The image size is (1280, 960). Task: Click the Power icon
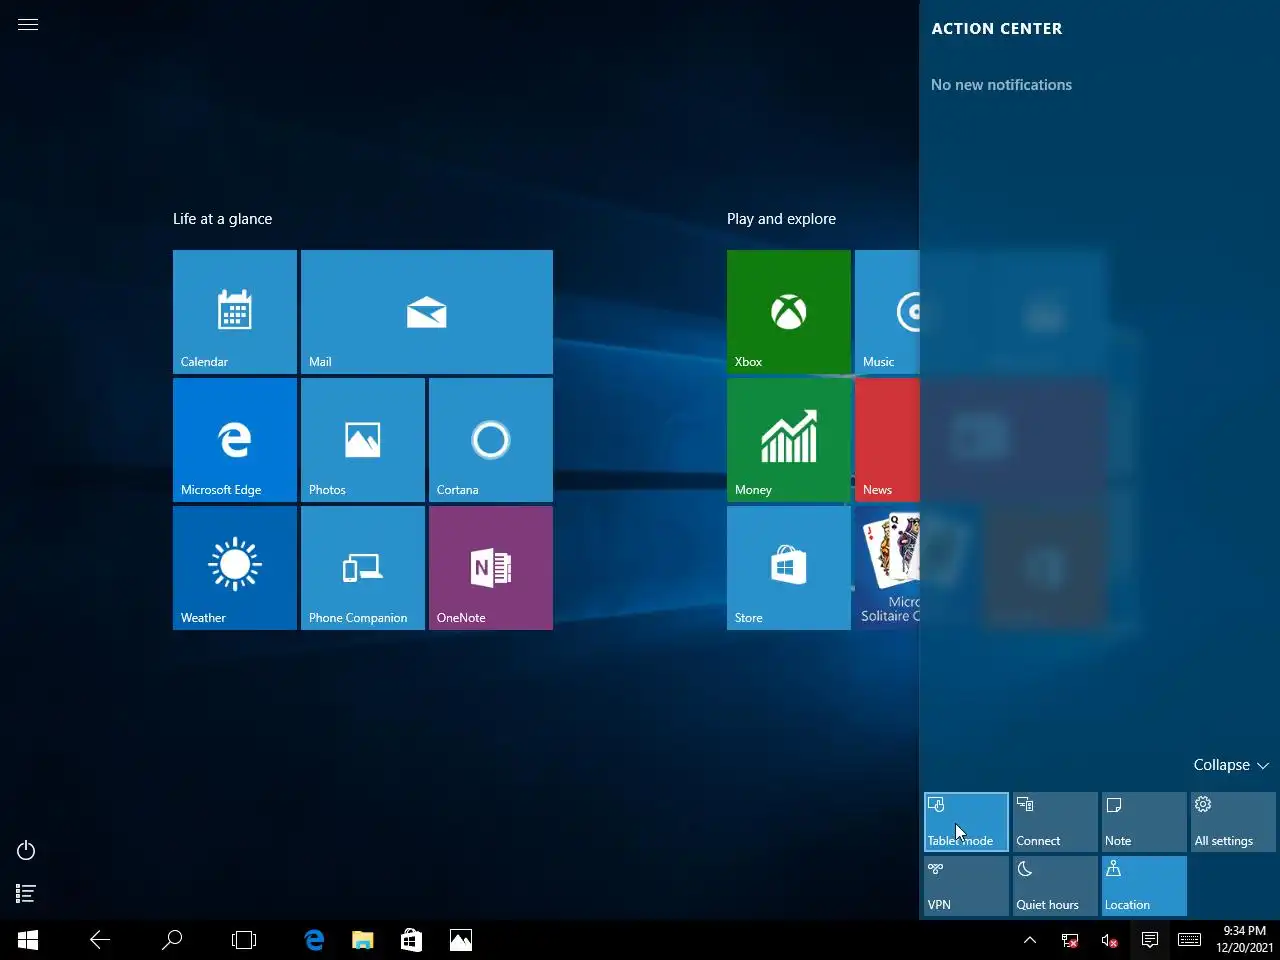tap(27, 851)
